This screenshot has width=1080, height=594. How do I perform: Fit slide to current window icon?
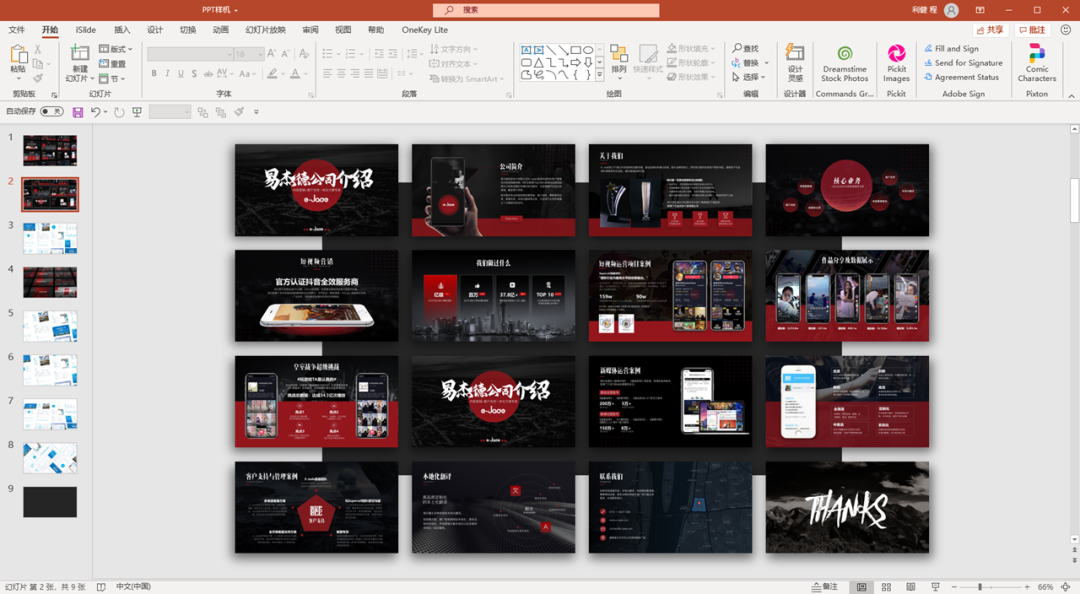tap(1066, 587)
